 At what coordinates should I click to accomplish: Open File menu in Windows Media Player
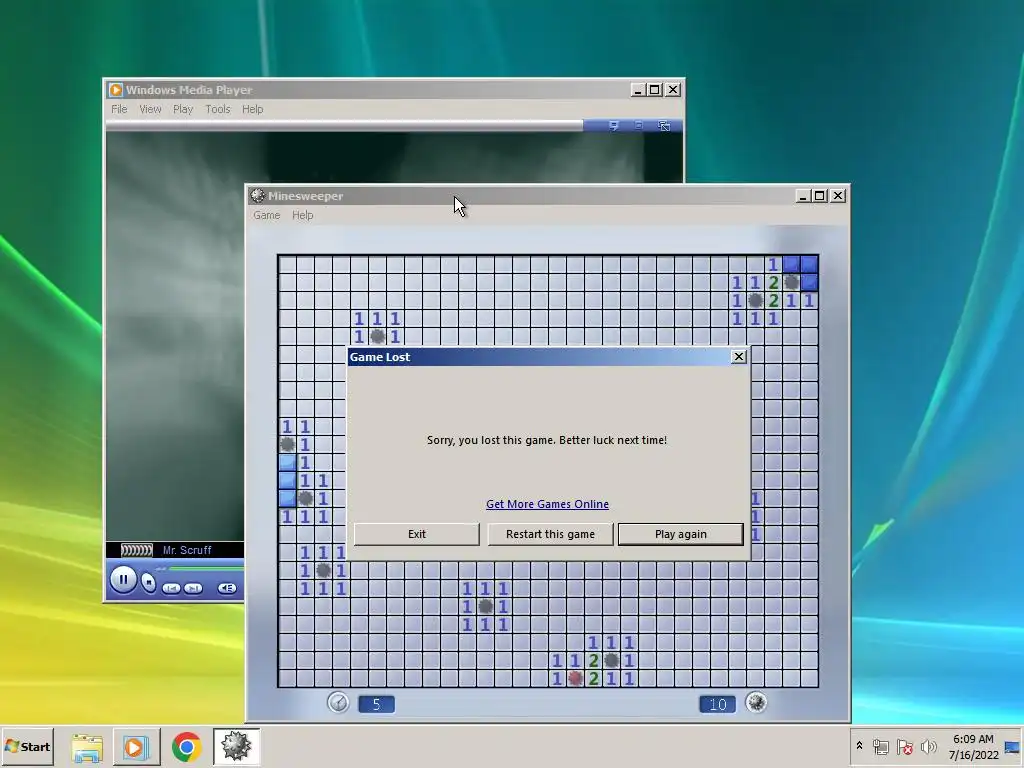(119, 109)
